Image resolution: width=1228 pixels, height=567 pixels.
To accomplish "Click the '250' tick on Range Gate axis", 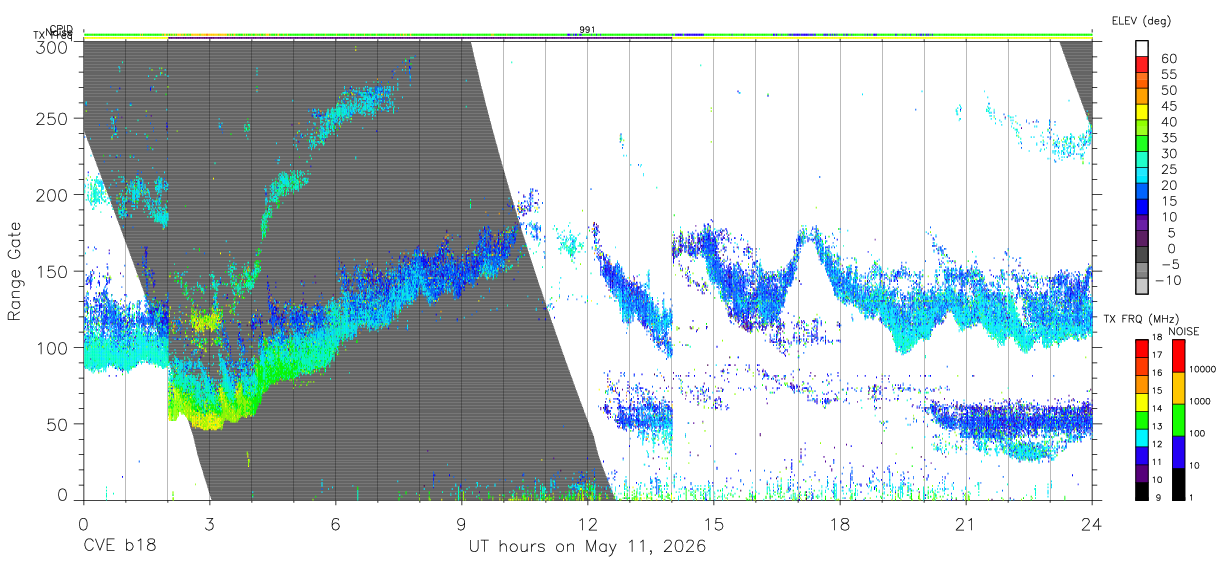I will 53,118.
